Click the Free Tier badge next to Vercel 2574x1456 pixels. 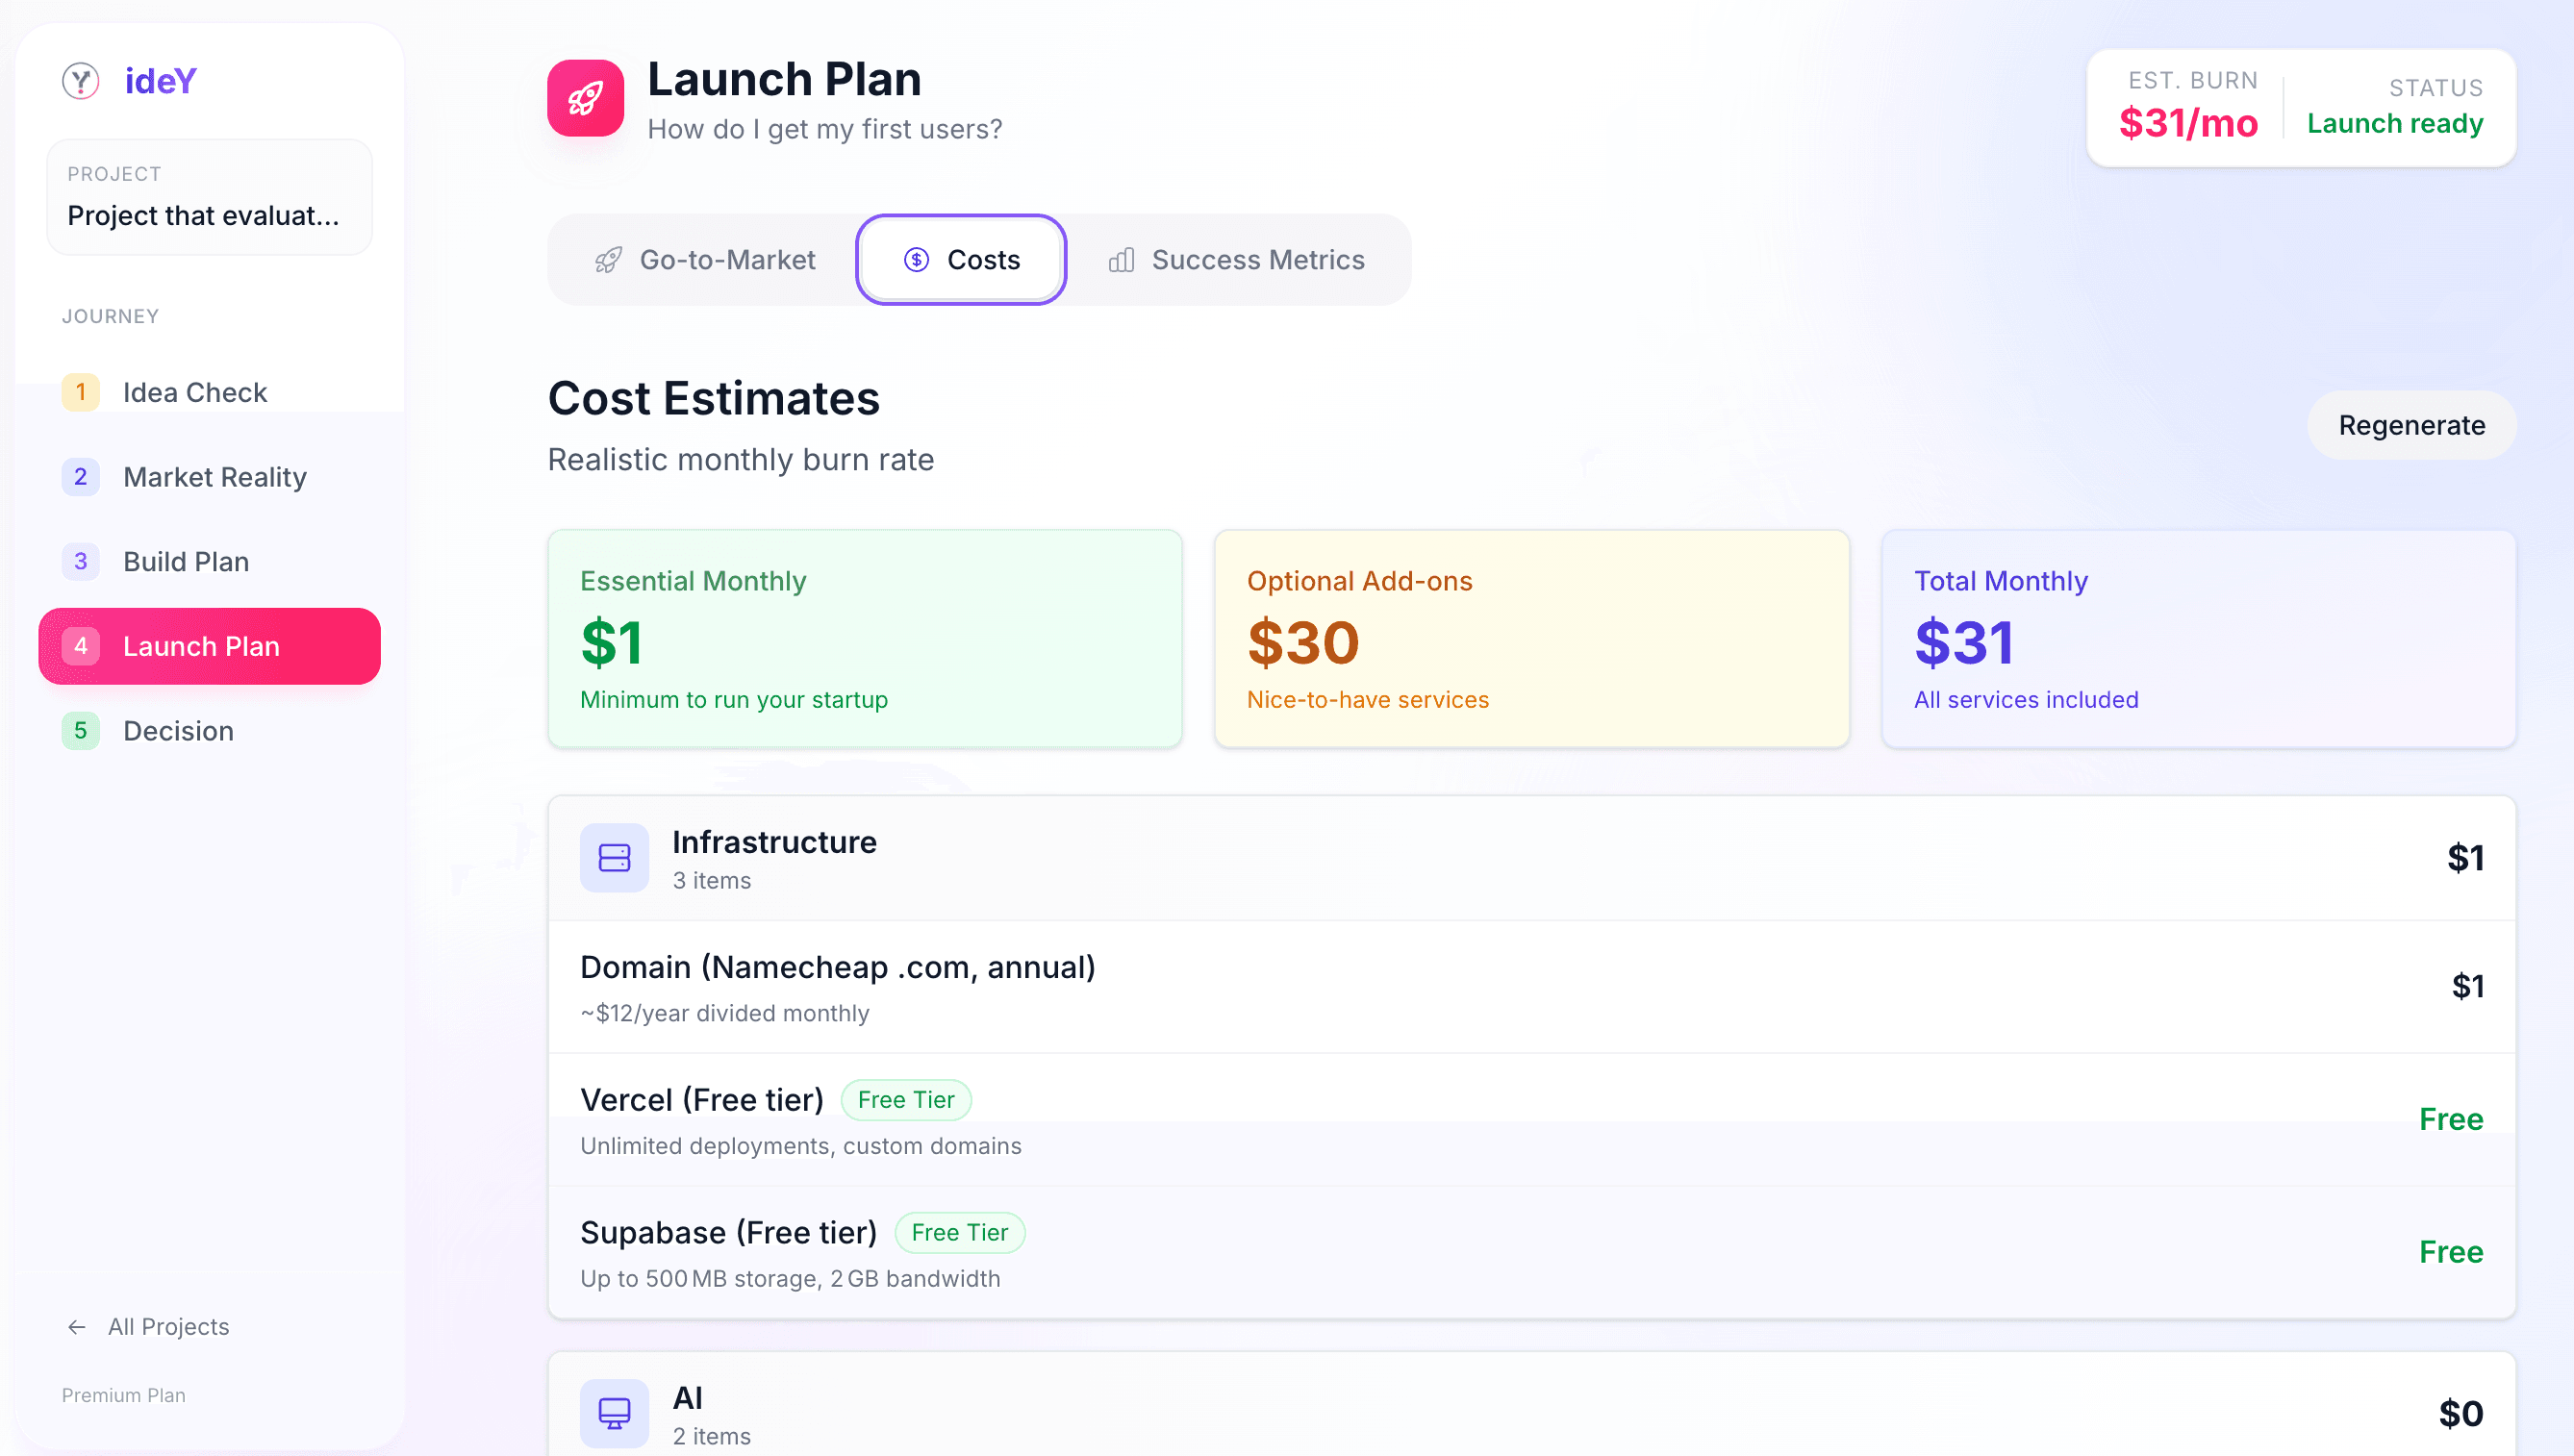click(x=906, y=1099)
